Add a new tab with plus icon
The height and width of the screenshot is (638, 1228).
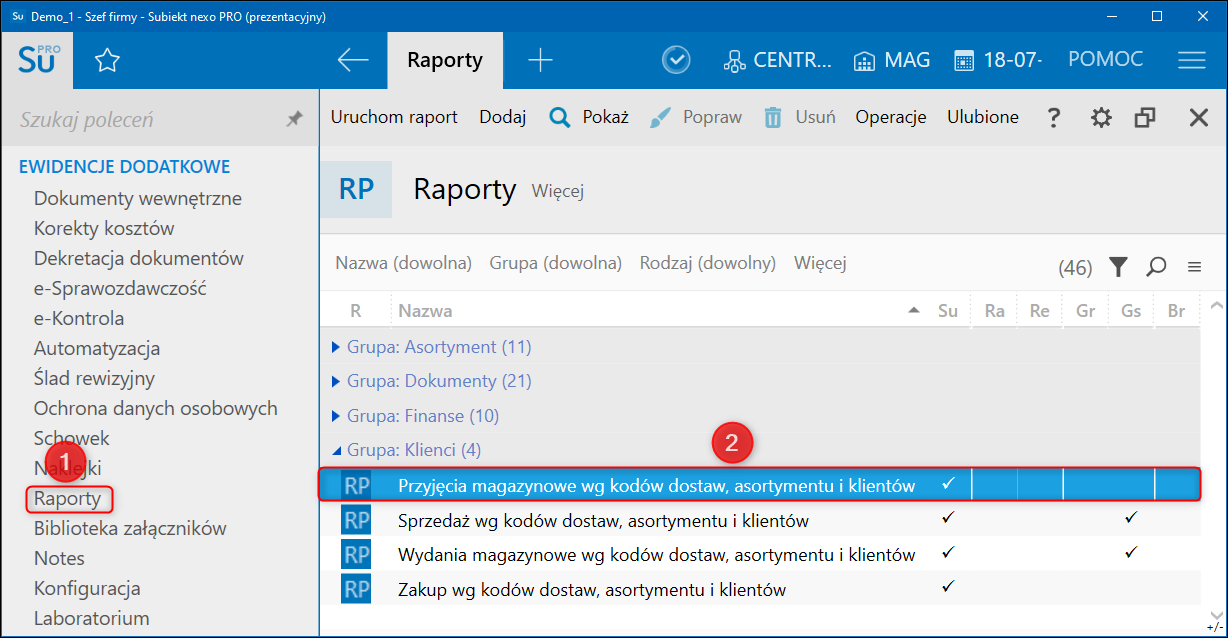[x=540, y=61]
